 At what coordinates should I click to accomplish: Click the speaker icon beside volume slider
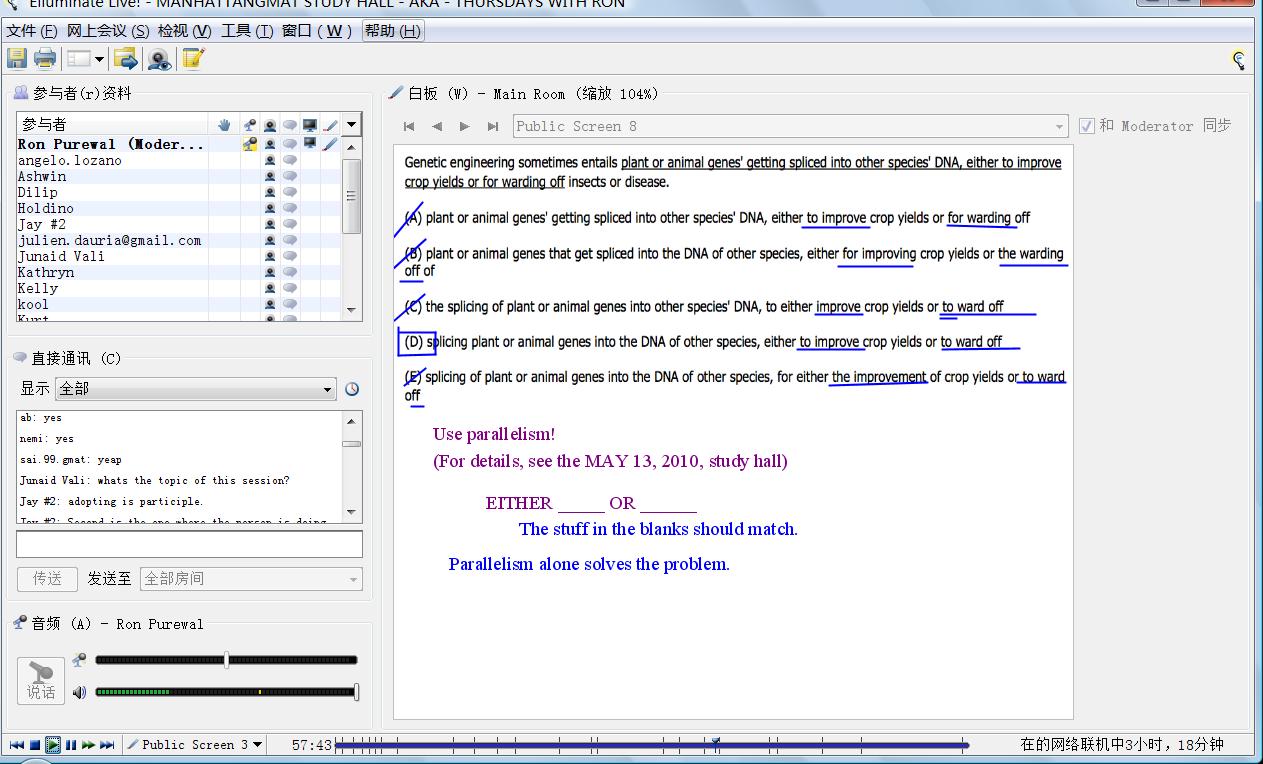79,692
